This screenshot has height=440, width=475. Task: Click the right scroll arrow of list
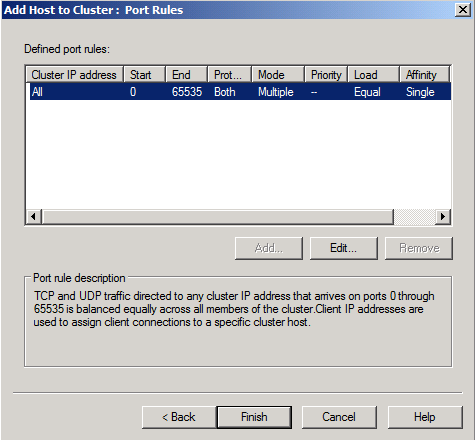(x=443, y=217)
